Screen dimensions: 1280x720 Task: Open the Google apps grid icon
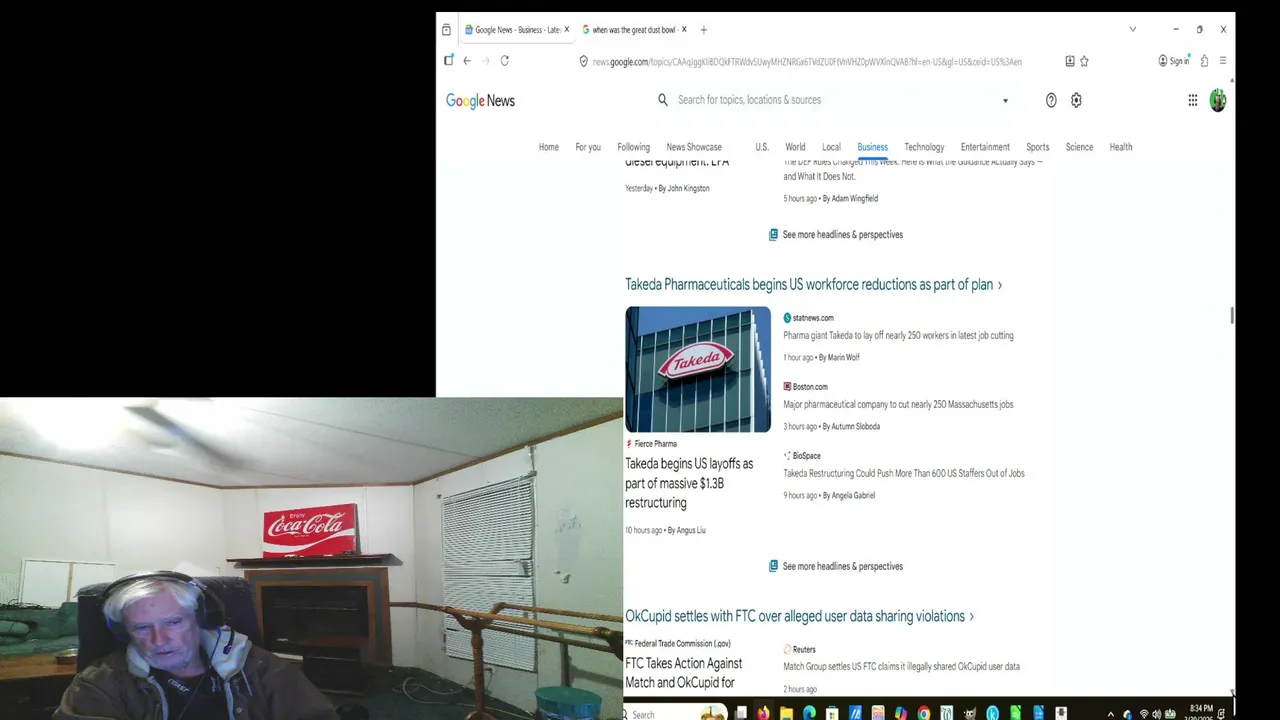(1193, 100)
